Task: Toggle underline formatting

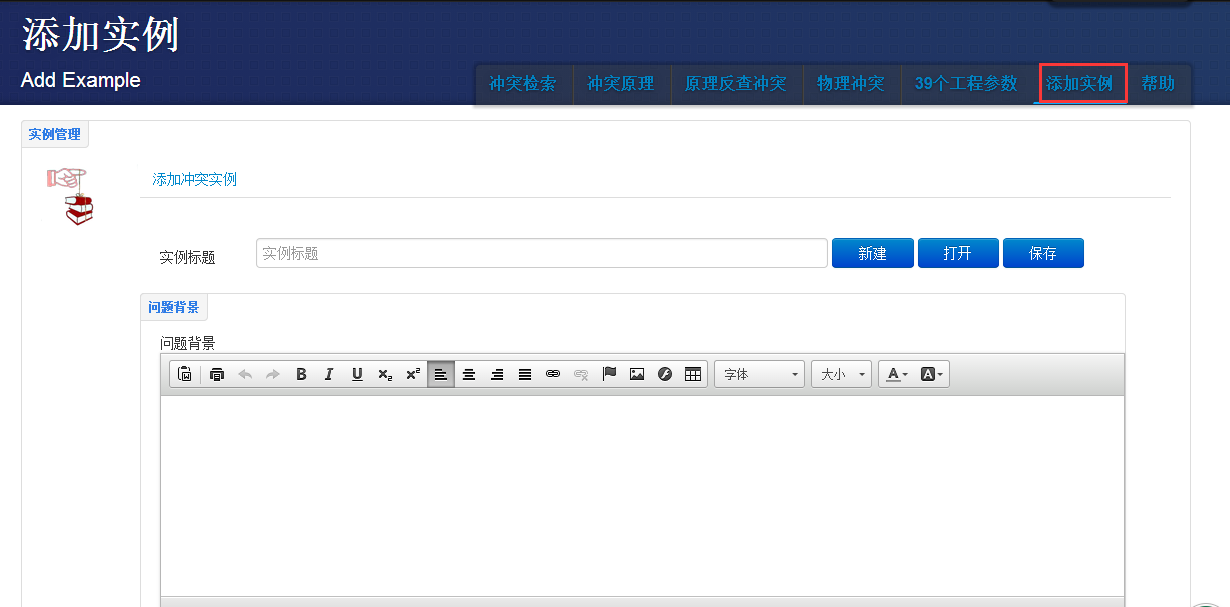Action: coord(357,374)
